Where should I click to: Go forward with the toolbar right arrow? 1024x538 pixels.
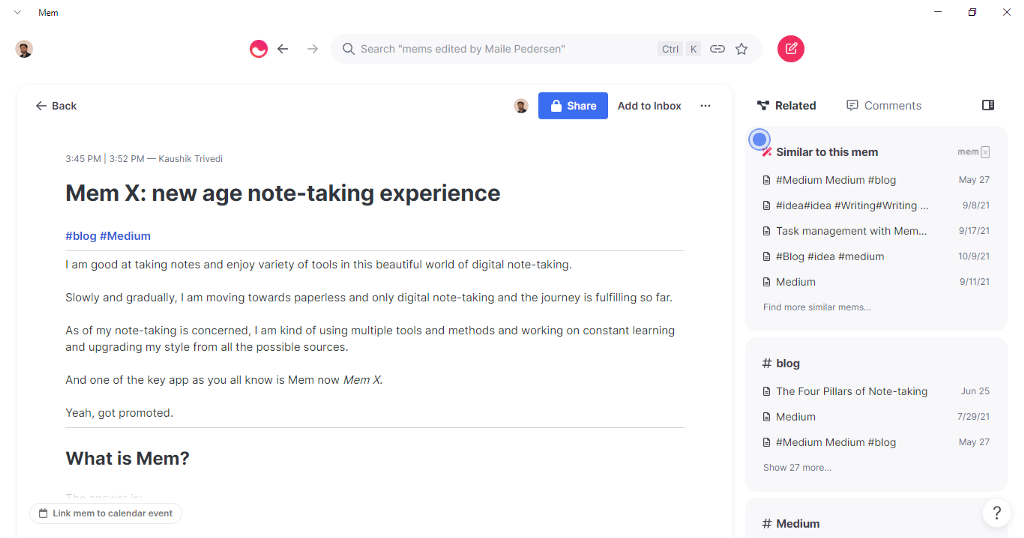(x=313, y=49)
